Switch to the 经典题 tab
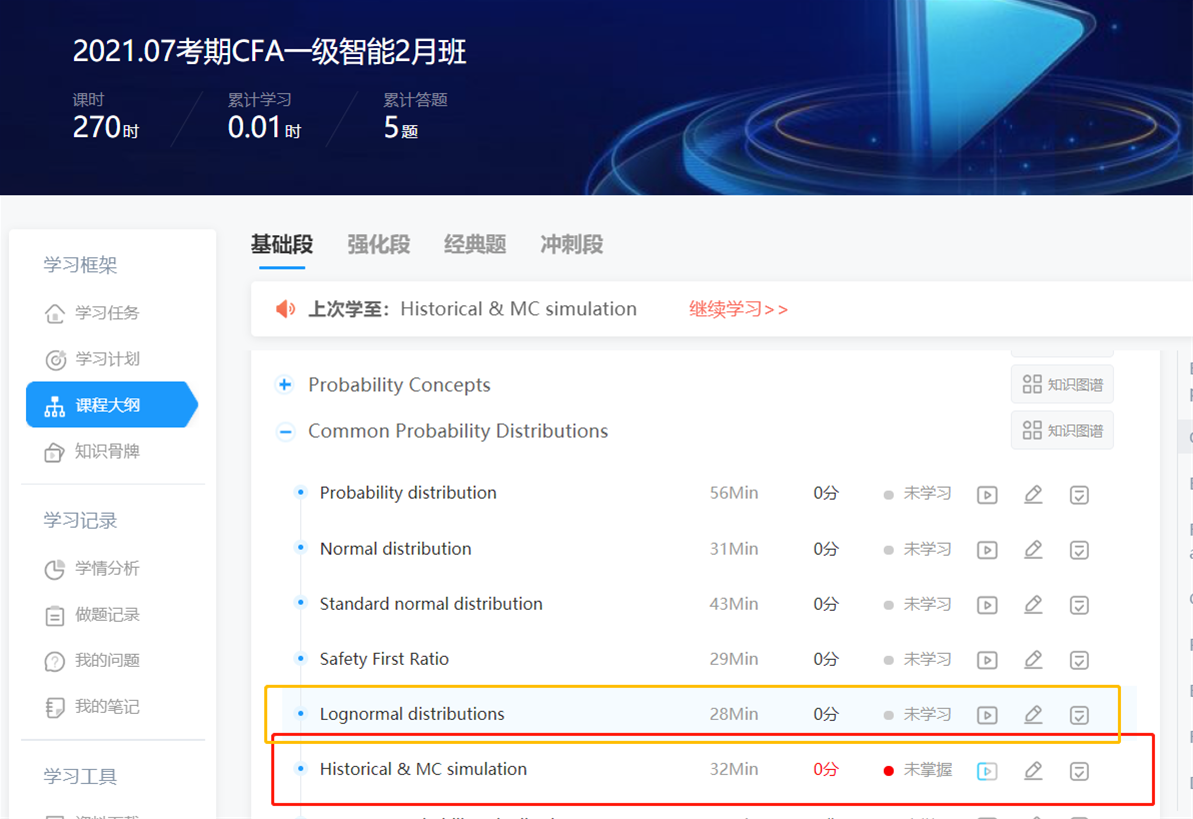Screen dimensions: 1193x819 coord(475,244)
